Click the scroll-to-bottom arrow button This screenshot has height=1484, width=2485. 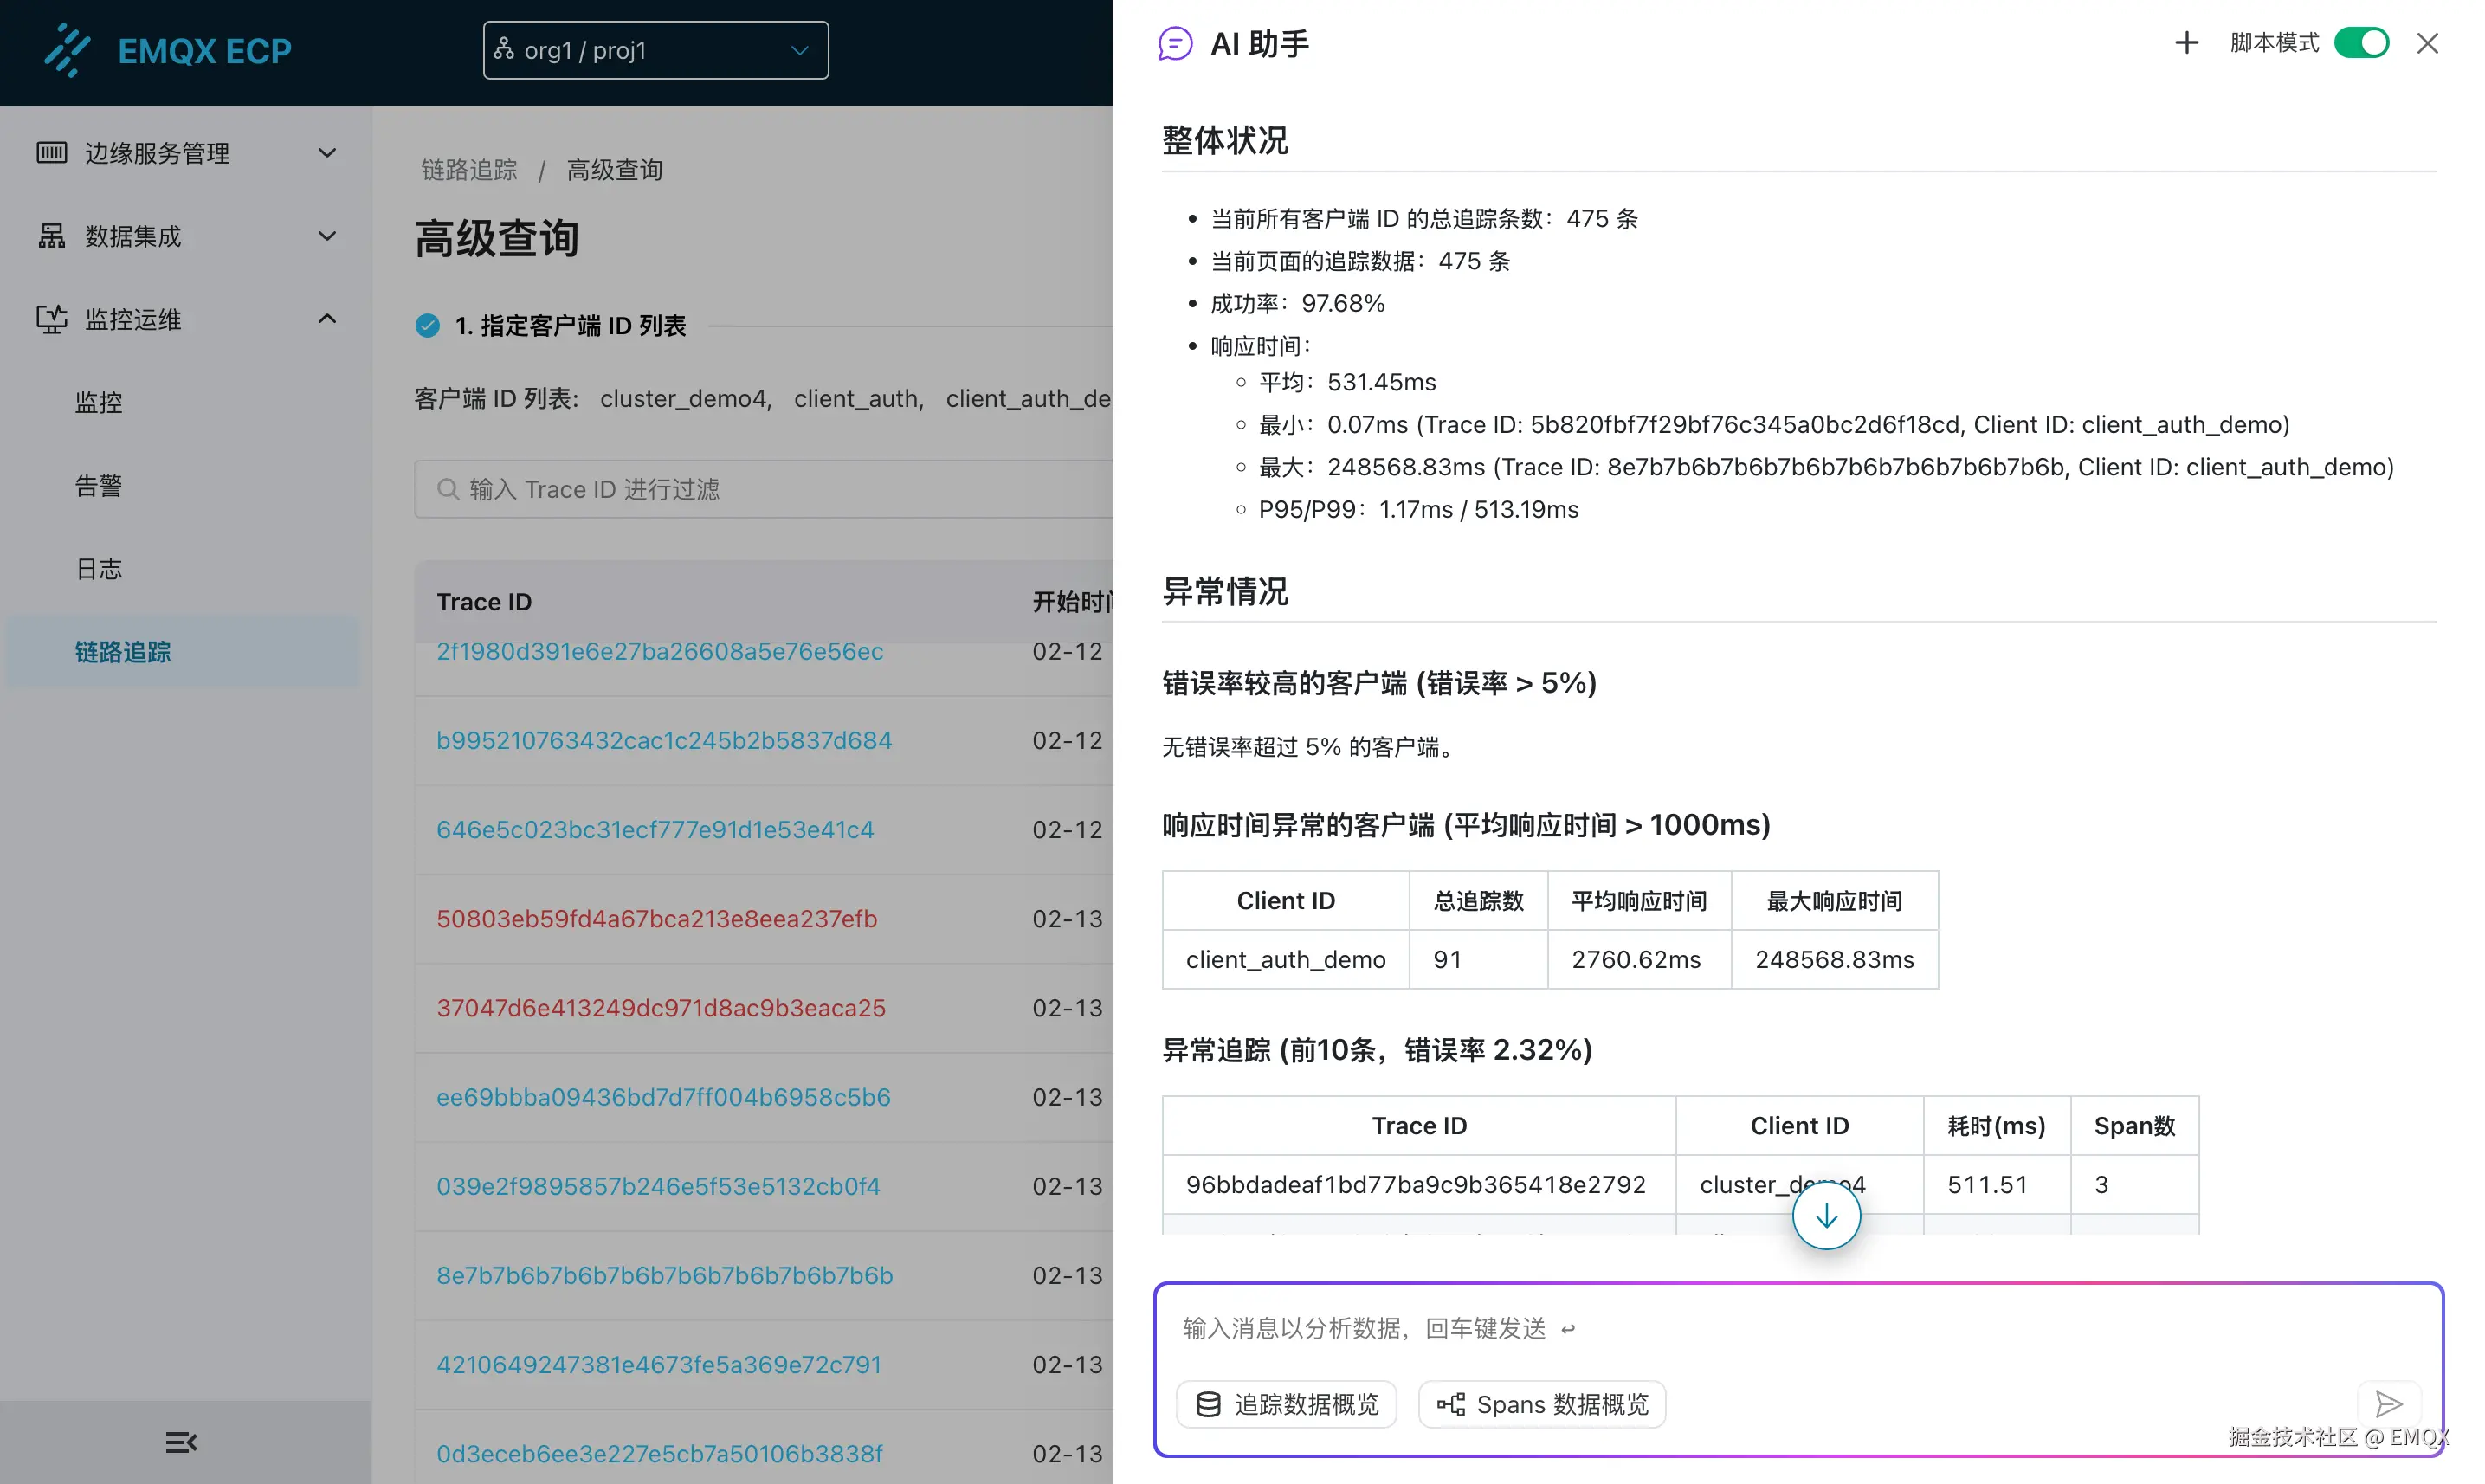pyautogui.click(x=1825, y=1216)
